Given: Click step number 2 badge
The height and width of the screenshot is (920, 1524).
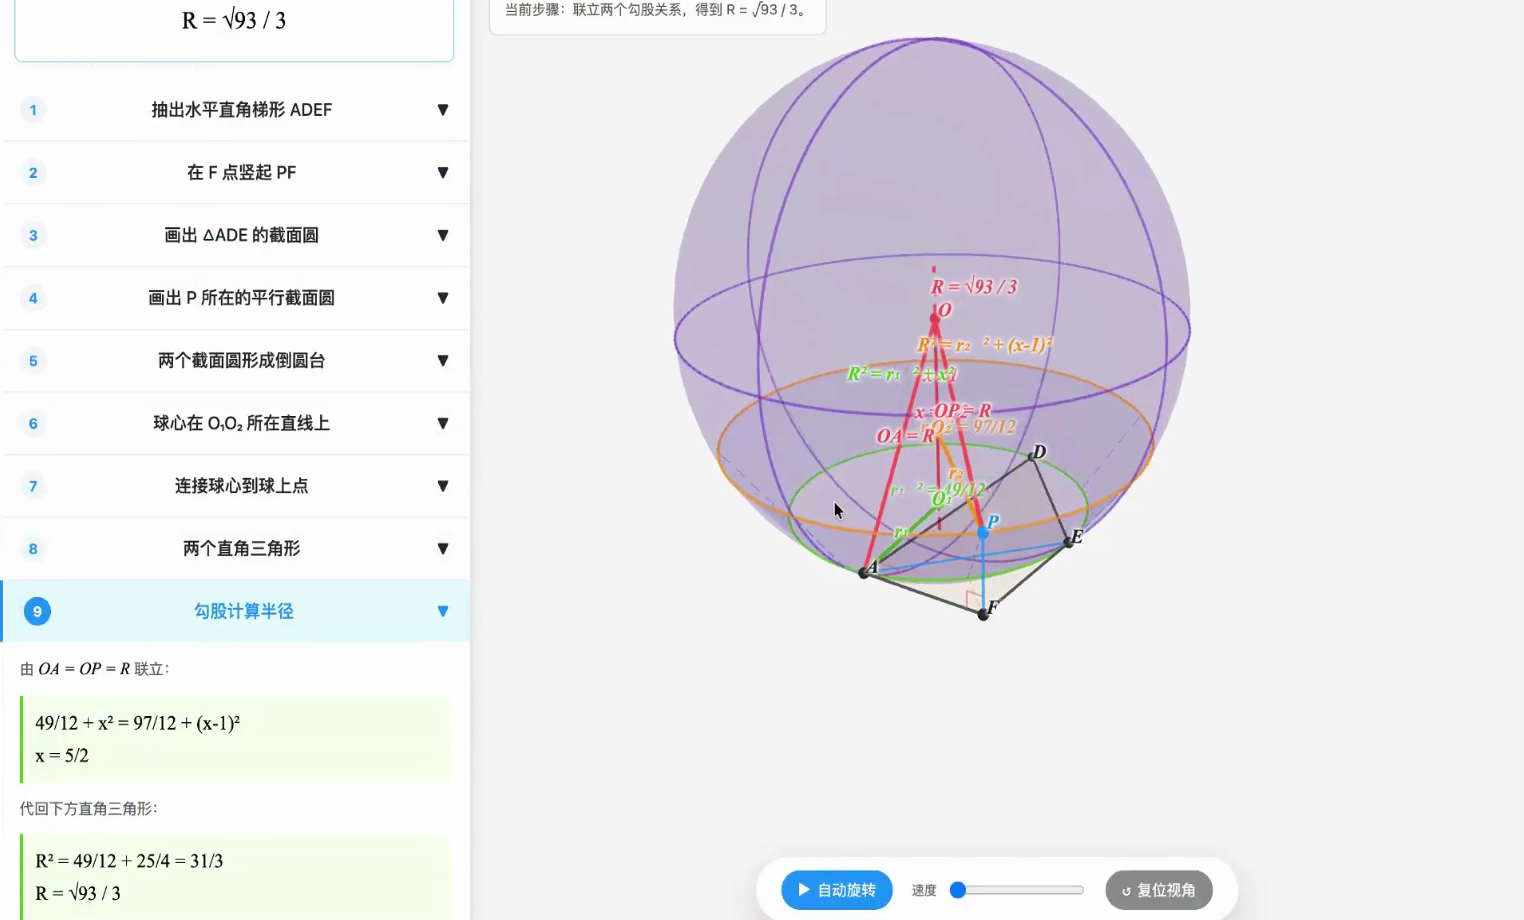Looking at the screenshot, I should click(33, 173).
